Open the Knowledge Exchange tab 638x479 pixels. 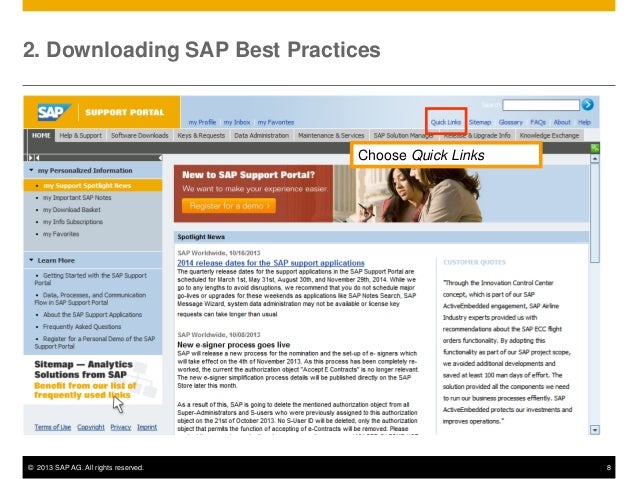click(549, 136)
